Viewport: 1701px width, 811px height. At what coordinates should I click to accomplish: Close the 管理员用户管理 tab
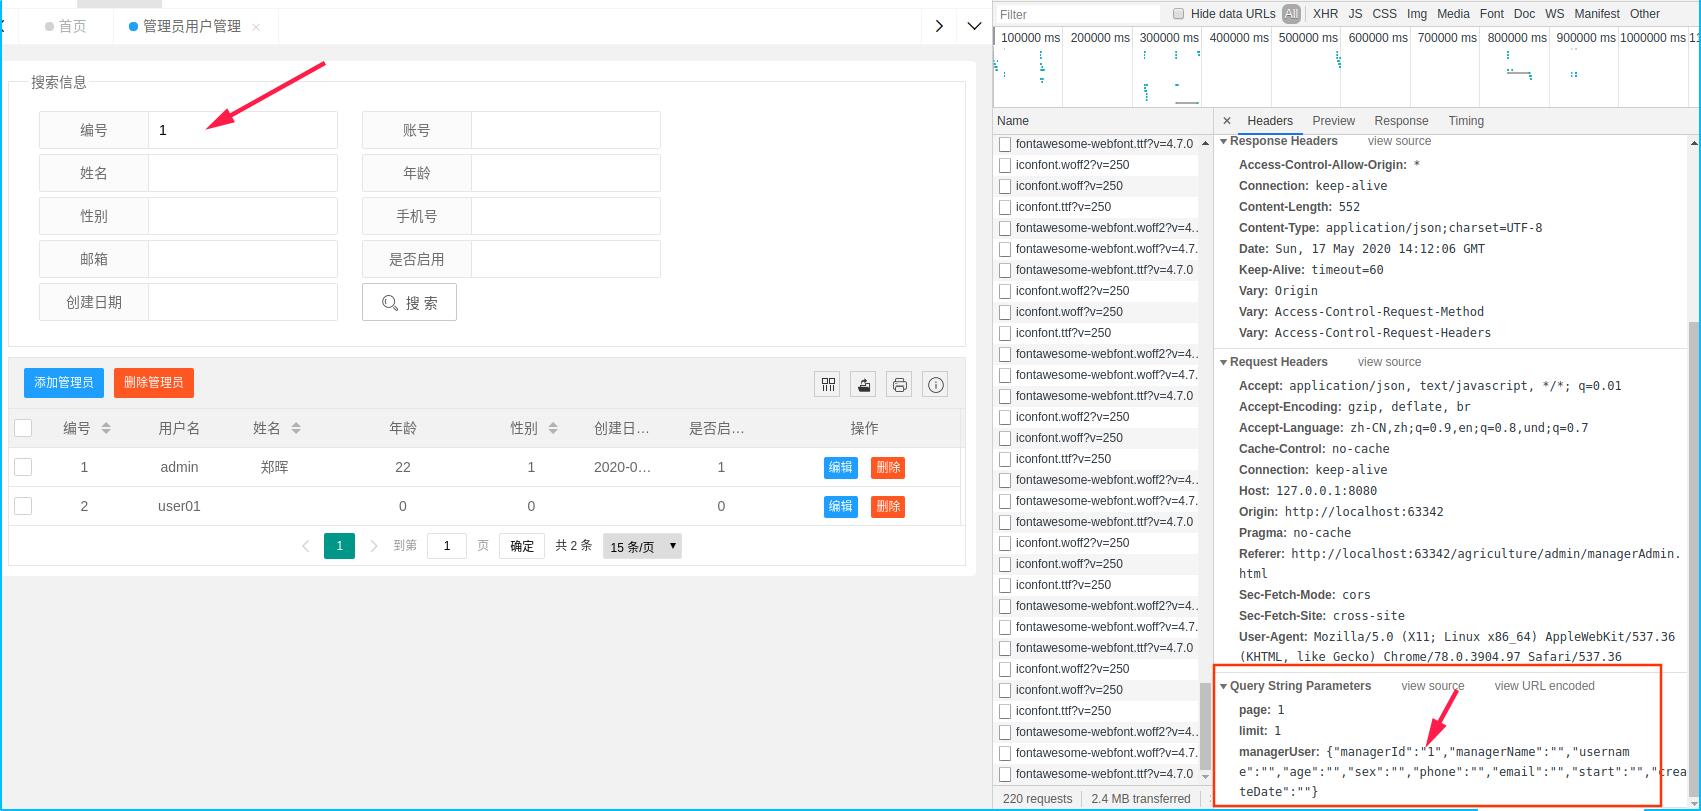256,27
